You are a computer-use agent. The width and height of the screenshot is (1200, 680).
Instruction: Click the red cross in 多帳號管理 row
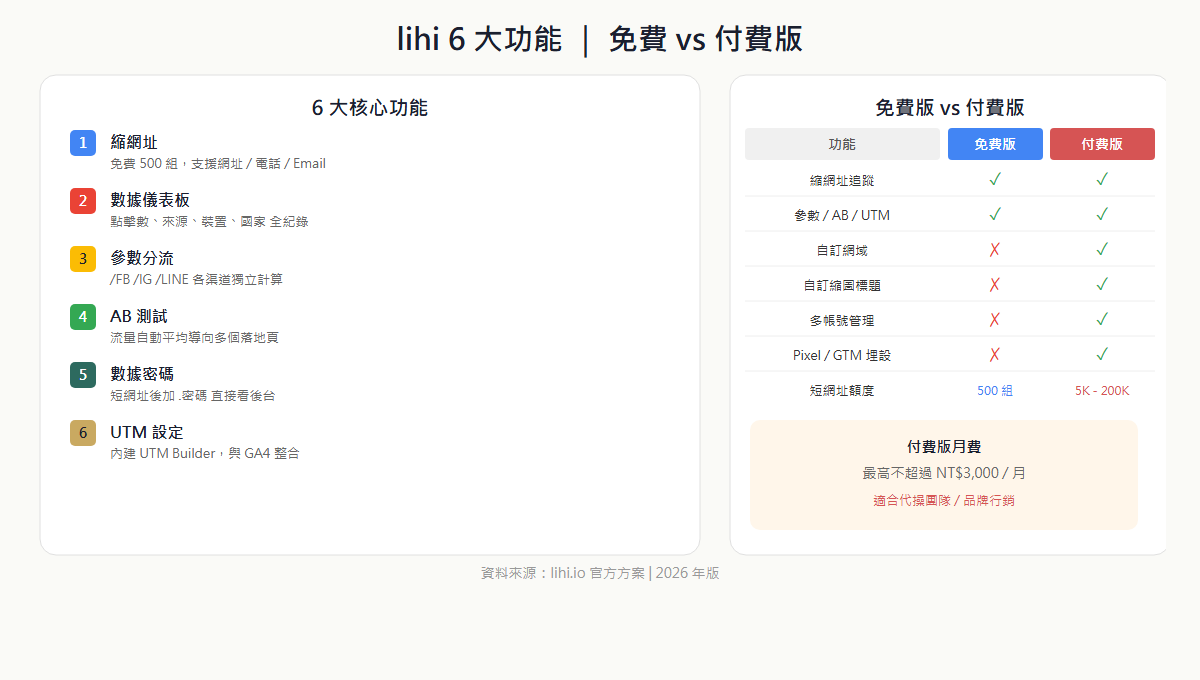pos(995,320)
